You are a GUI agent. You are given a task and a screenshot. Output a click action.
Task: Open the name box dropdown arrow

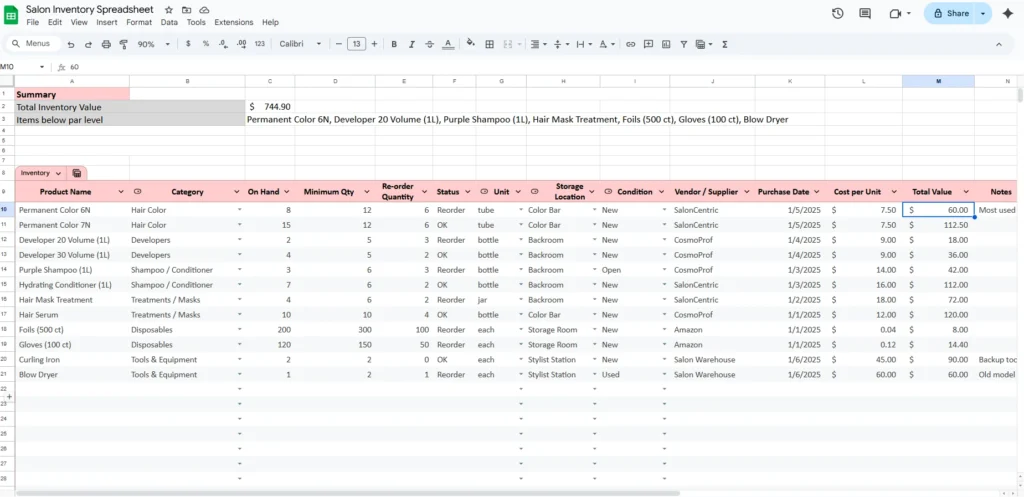click(42, 67)
